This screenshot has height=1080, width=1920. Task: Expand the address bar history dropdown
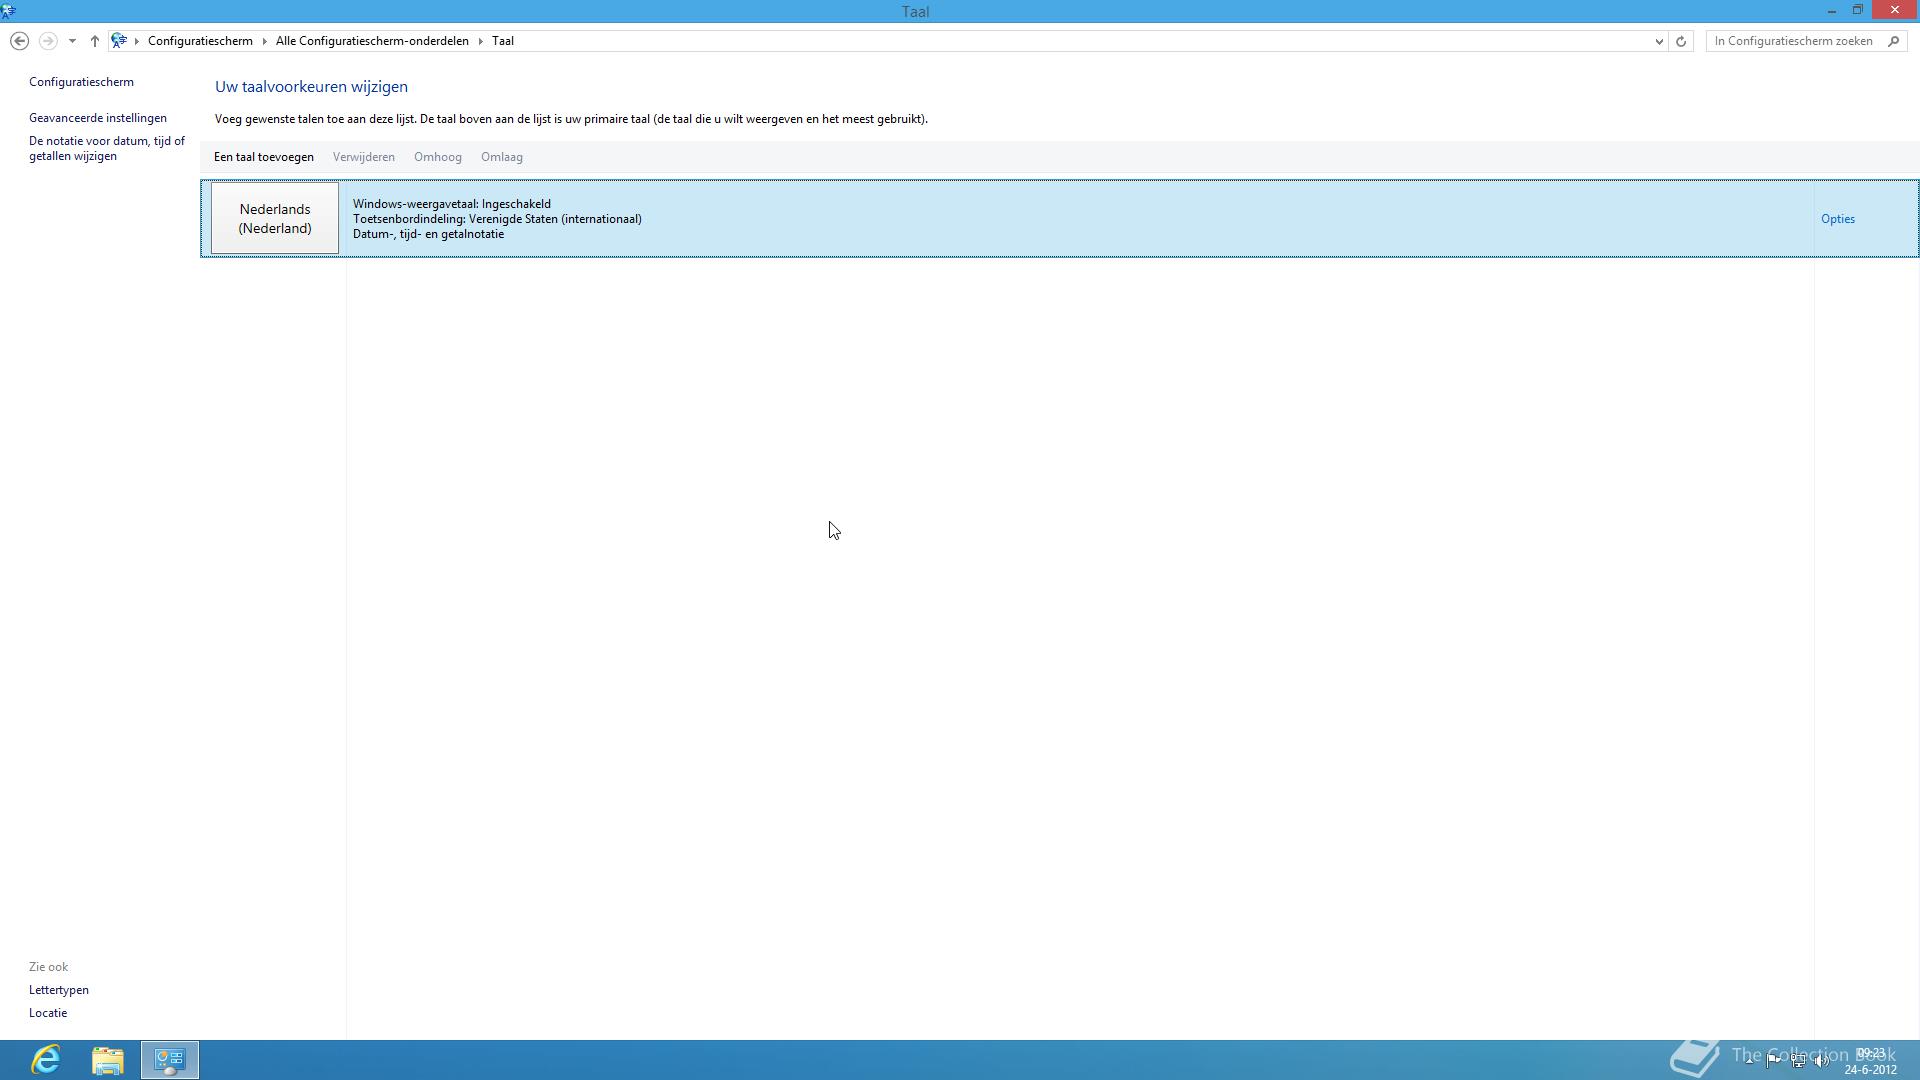pyautogui.click(x=1659, y=41)
